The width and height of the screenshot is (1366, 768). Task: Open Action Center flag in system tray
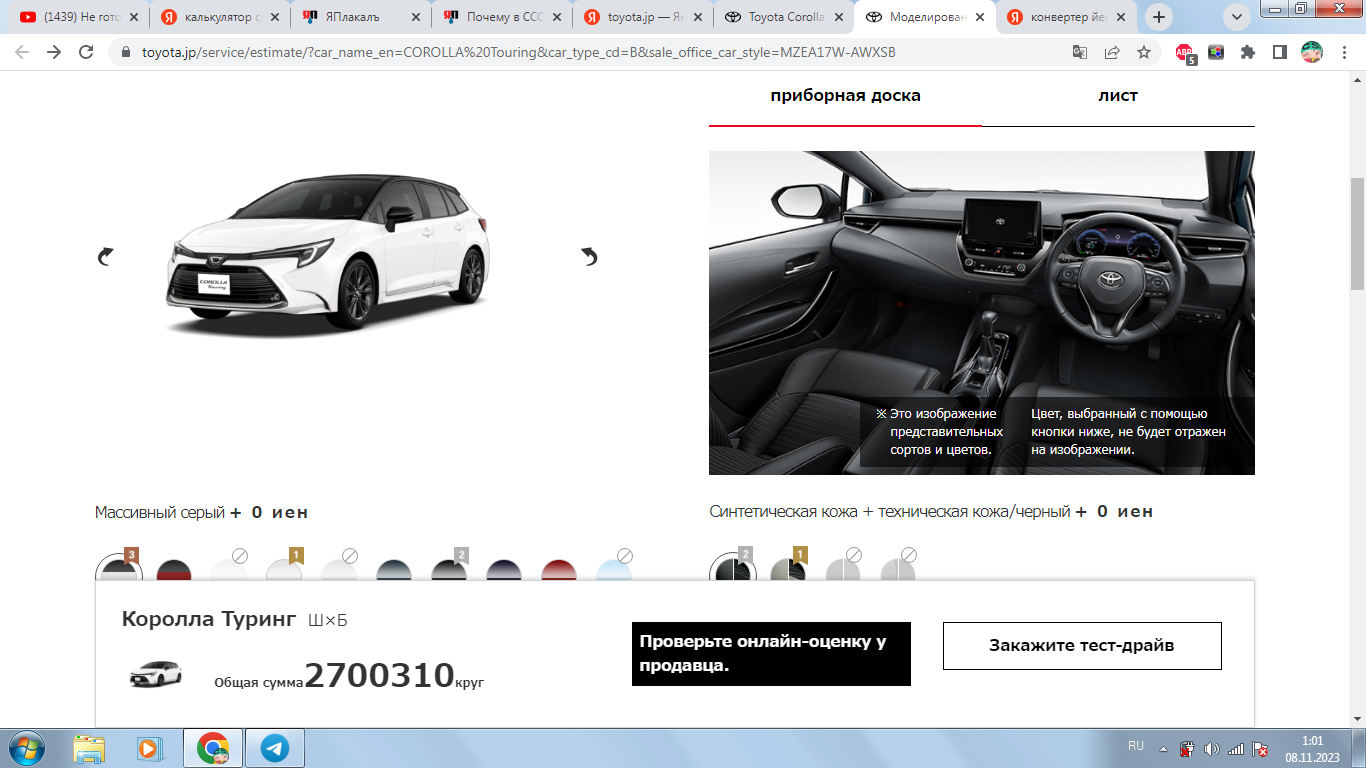[x=1260, y=749]
